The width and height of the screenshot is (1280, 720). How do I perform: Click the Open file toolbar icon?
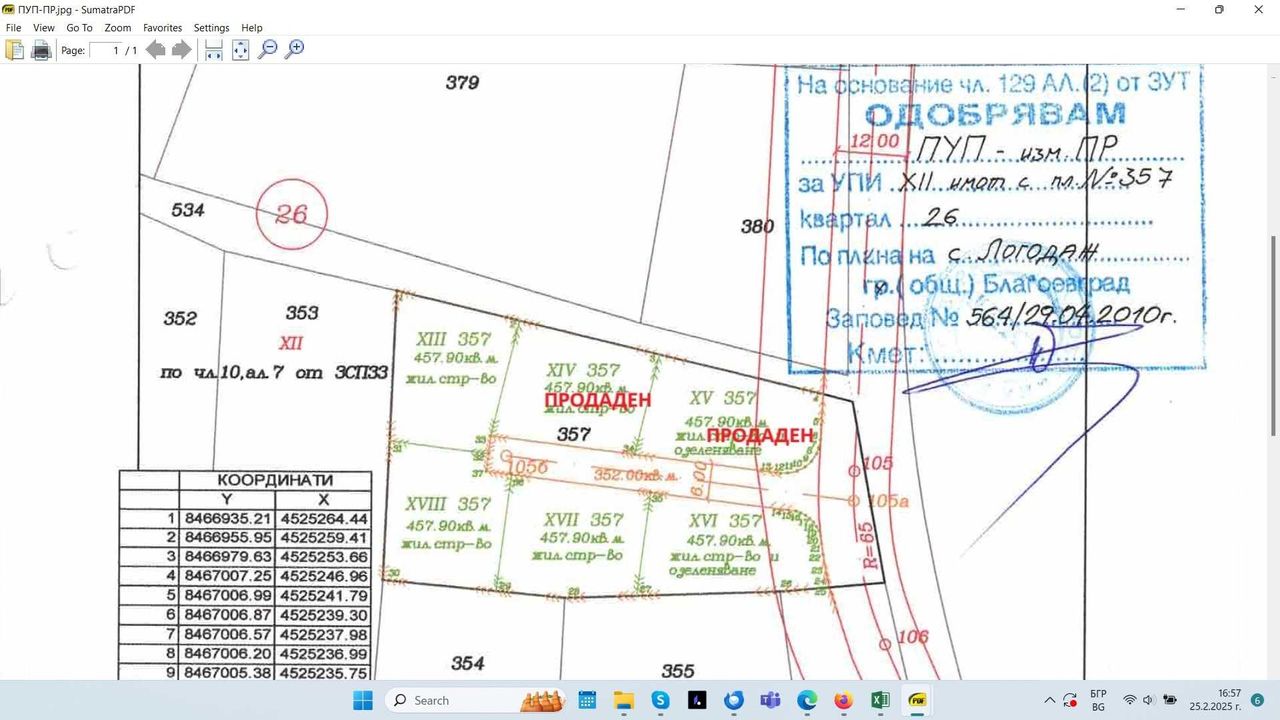[14, 50]
